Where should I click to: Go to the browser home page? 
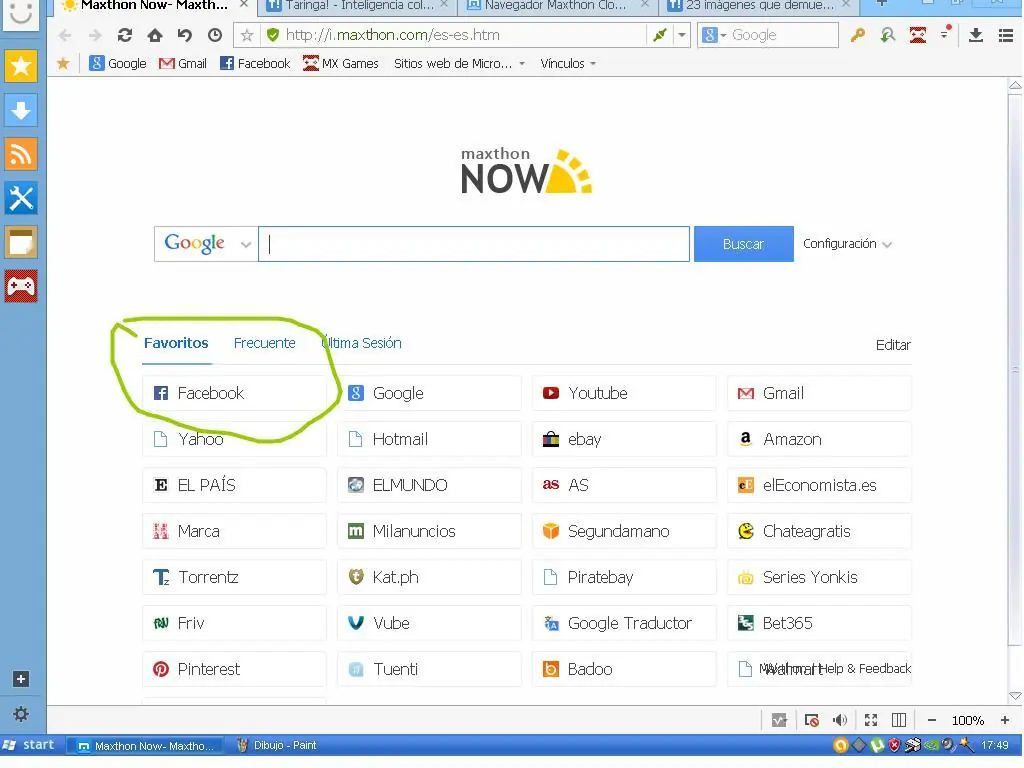pyautogui.click(x=155, y=35)
